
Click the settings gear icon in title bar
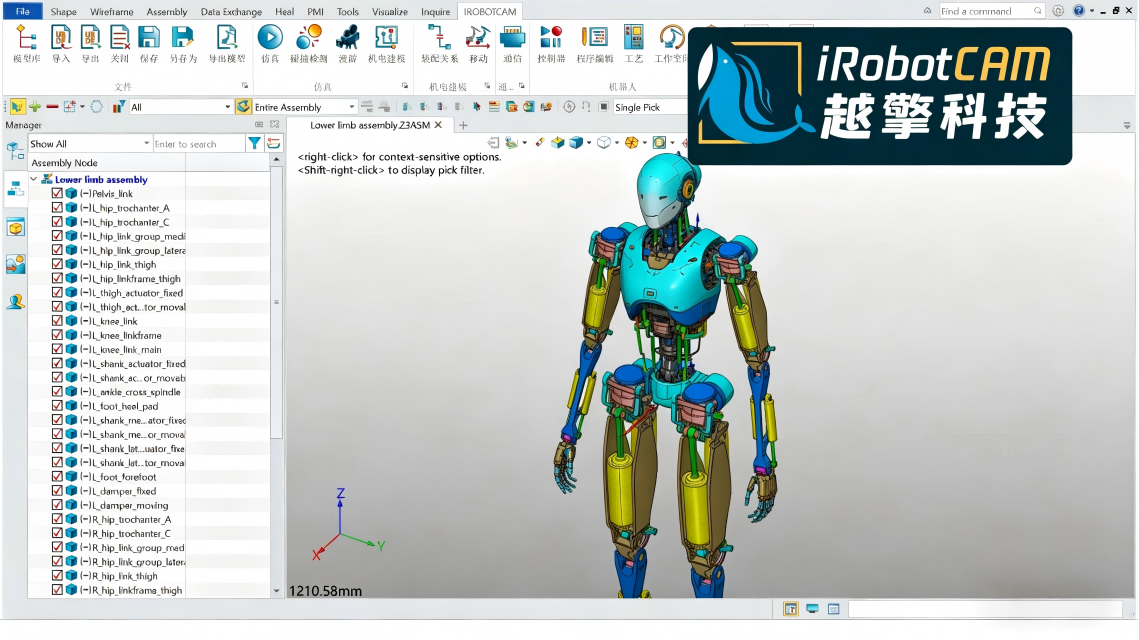(x=1058, y=11)
